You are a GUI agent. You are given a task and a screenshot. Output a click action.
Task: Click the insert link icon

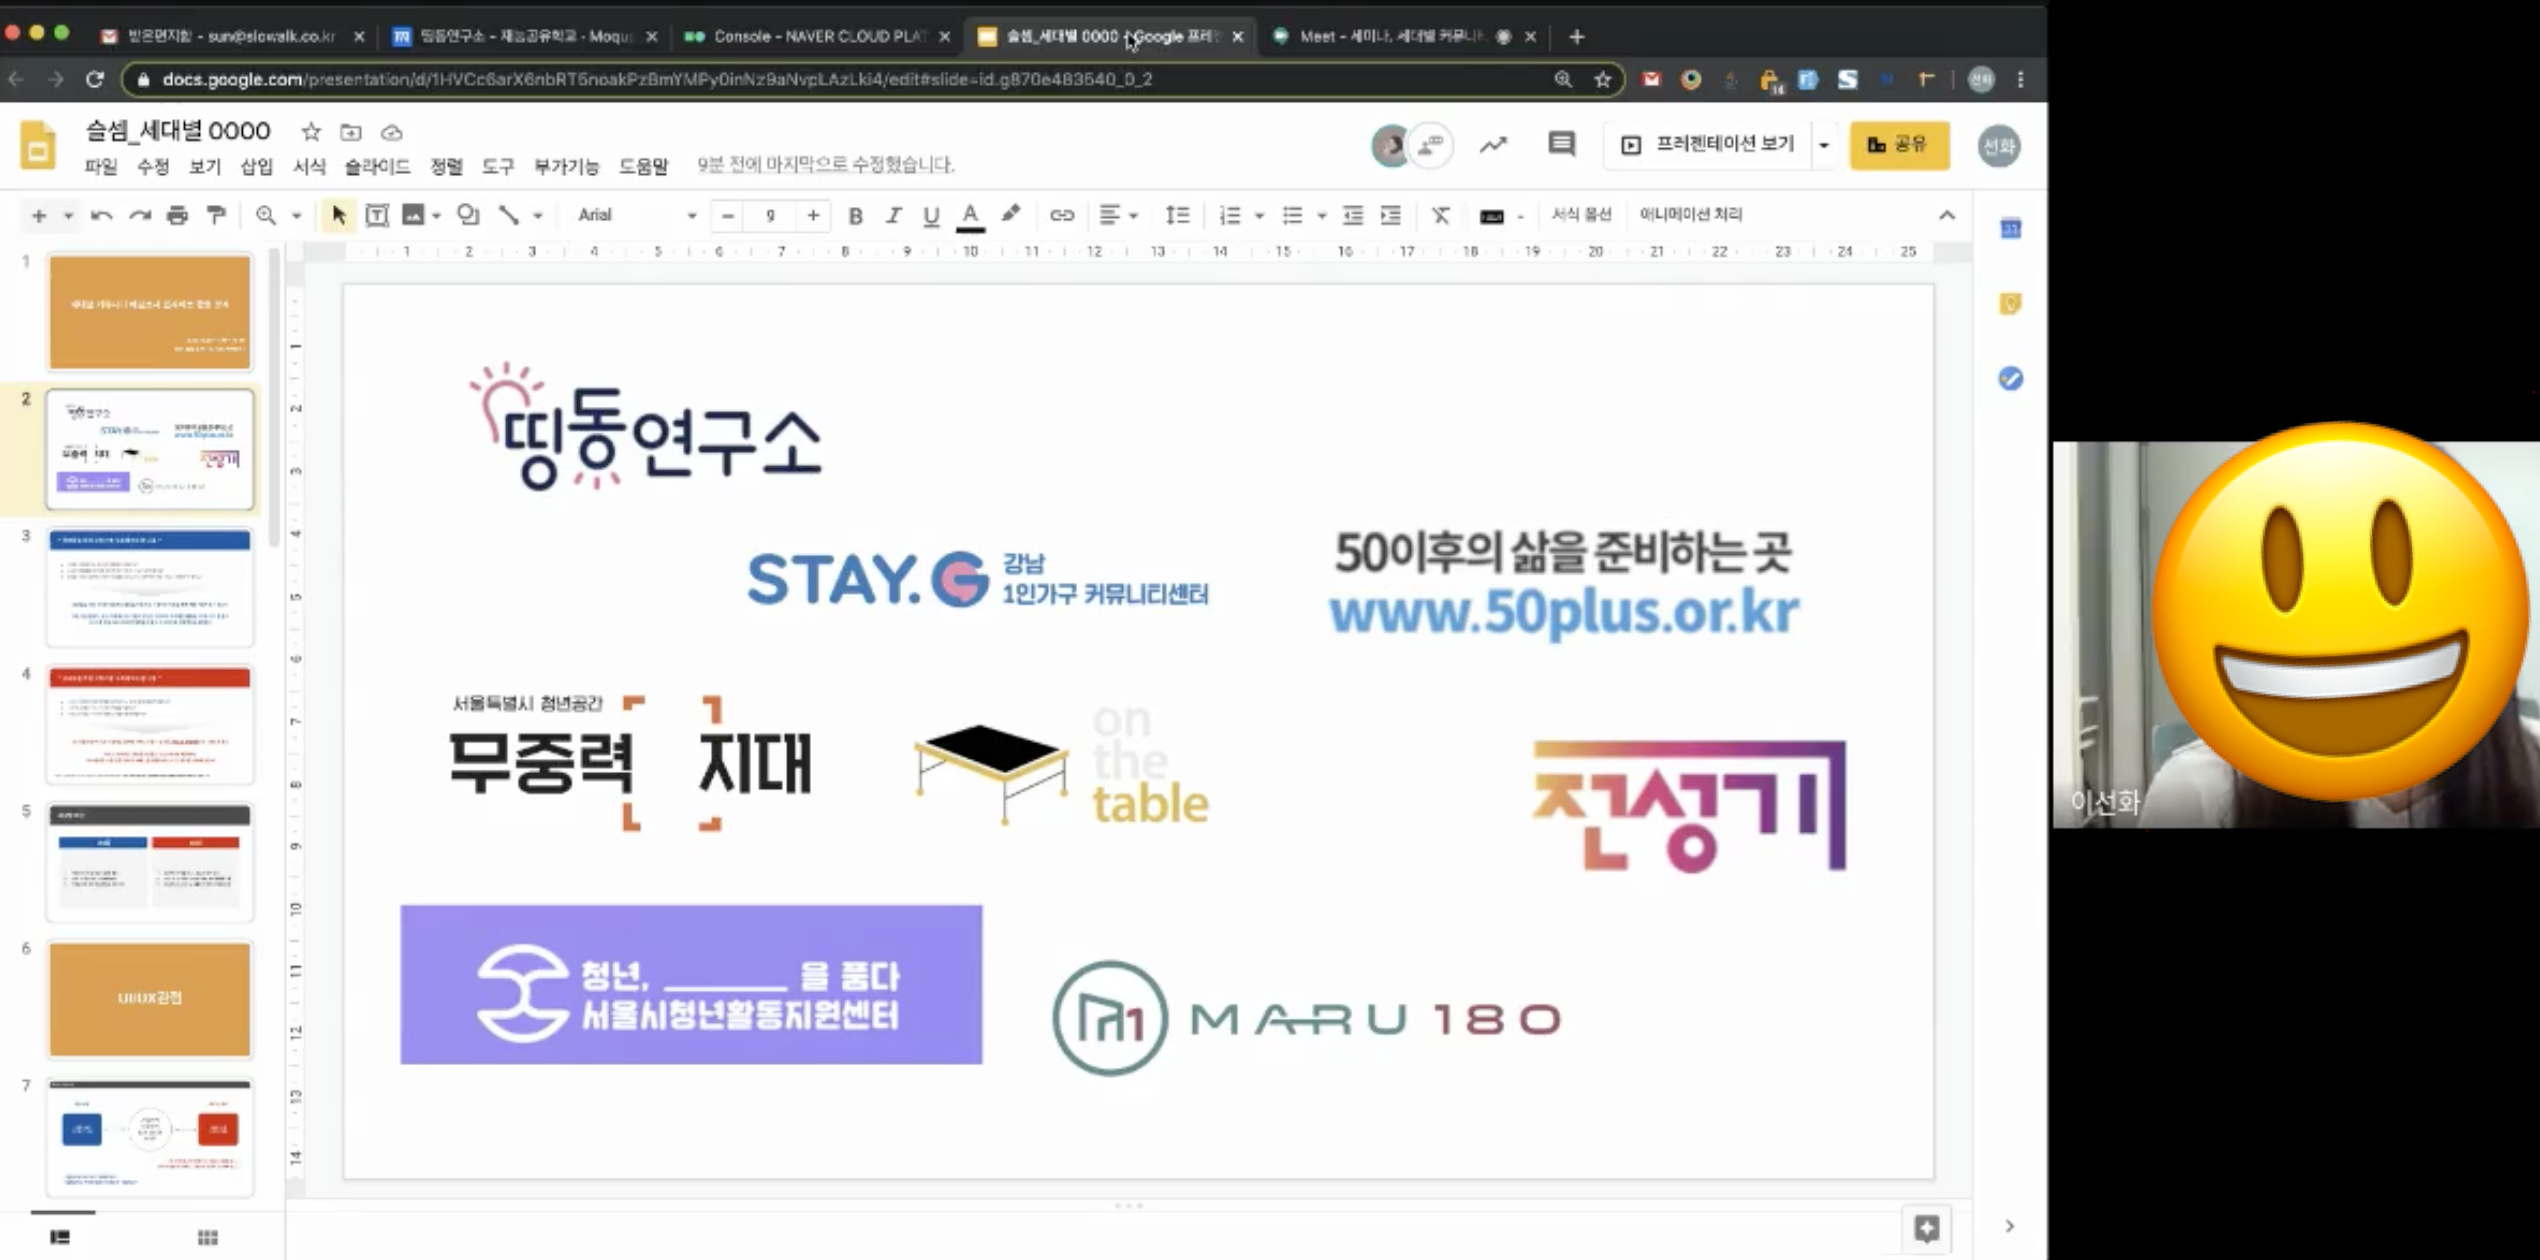coord(1061,215)
